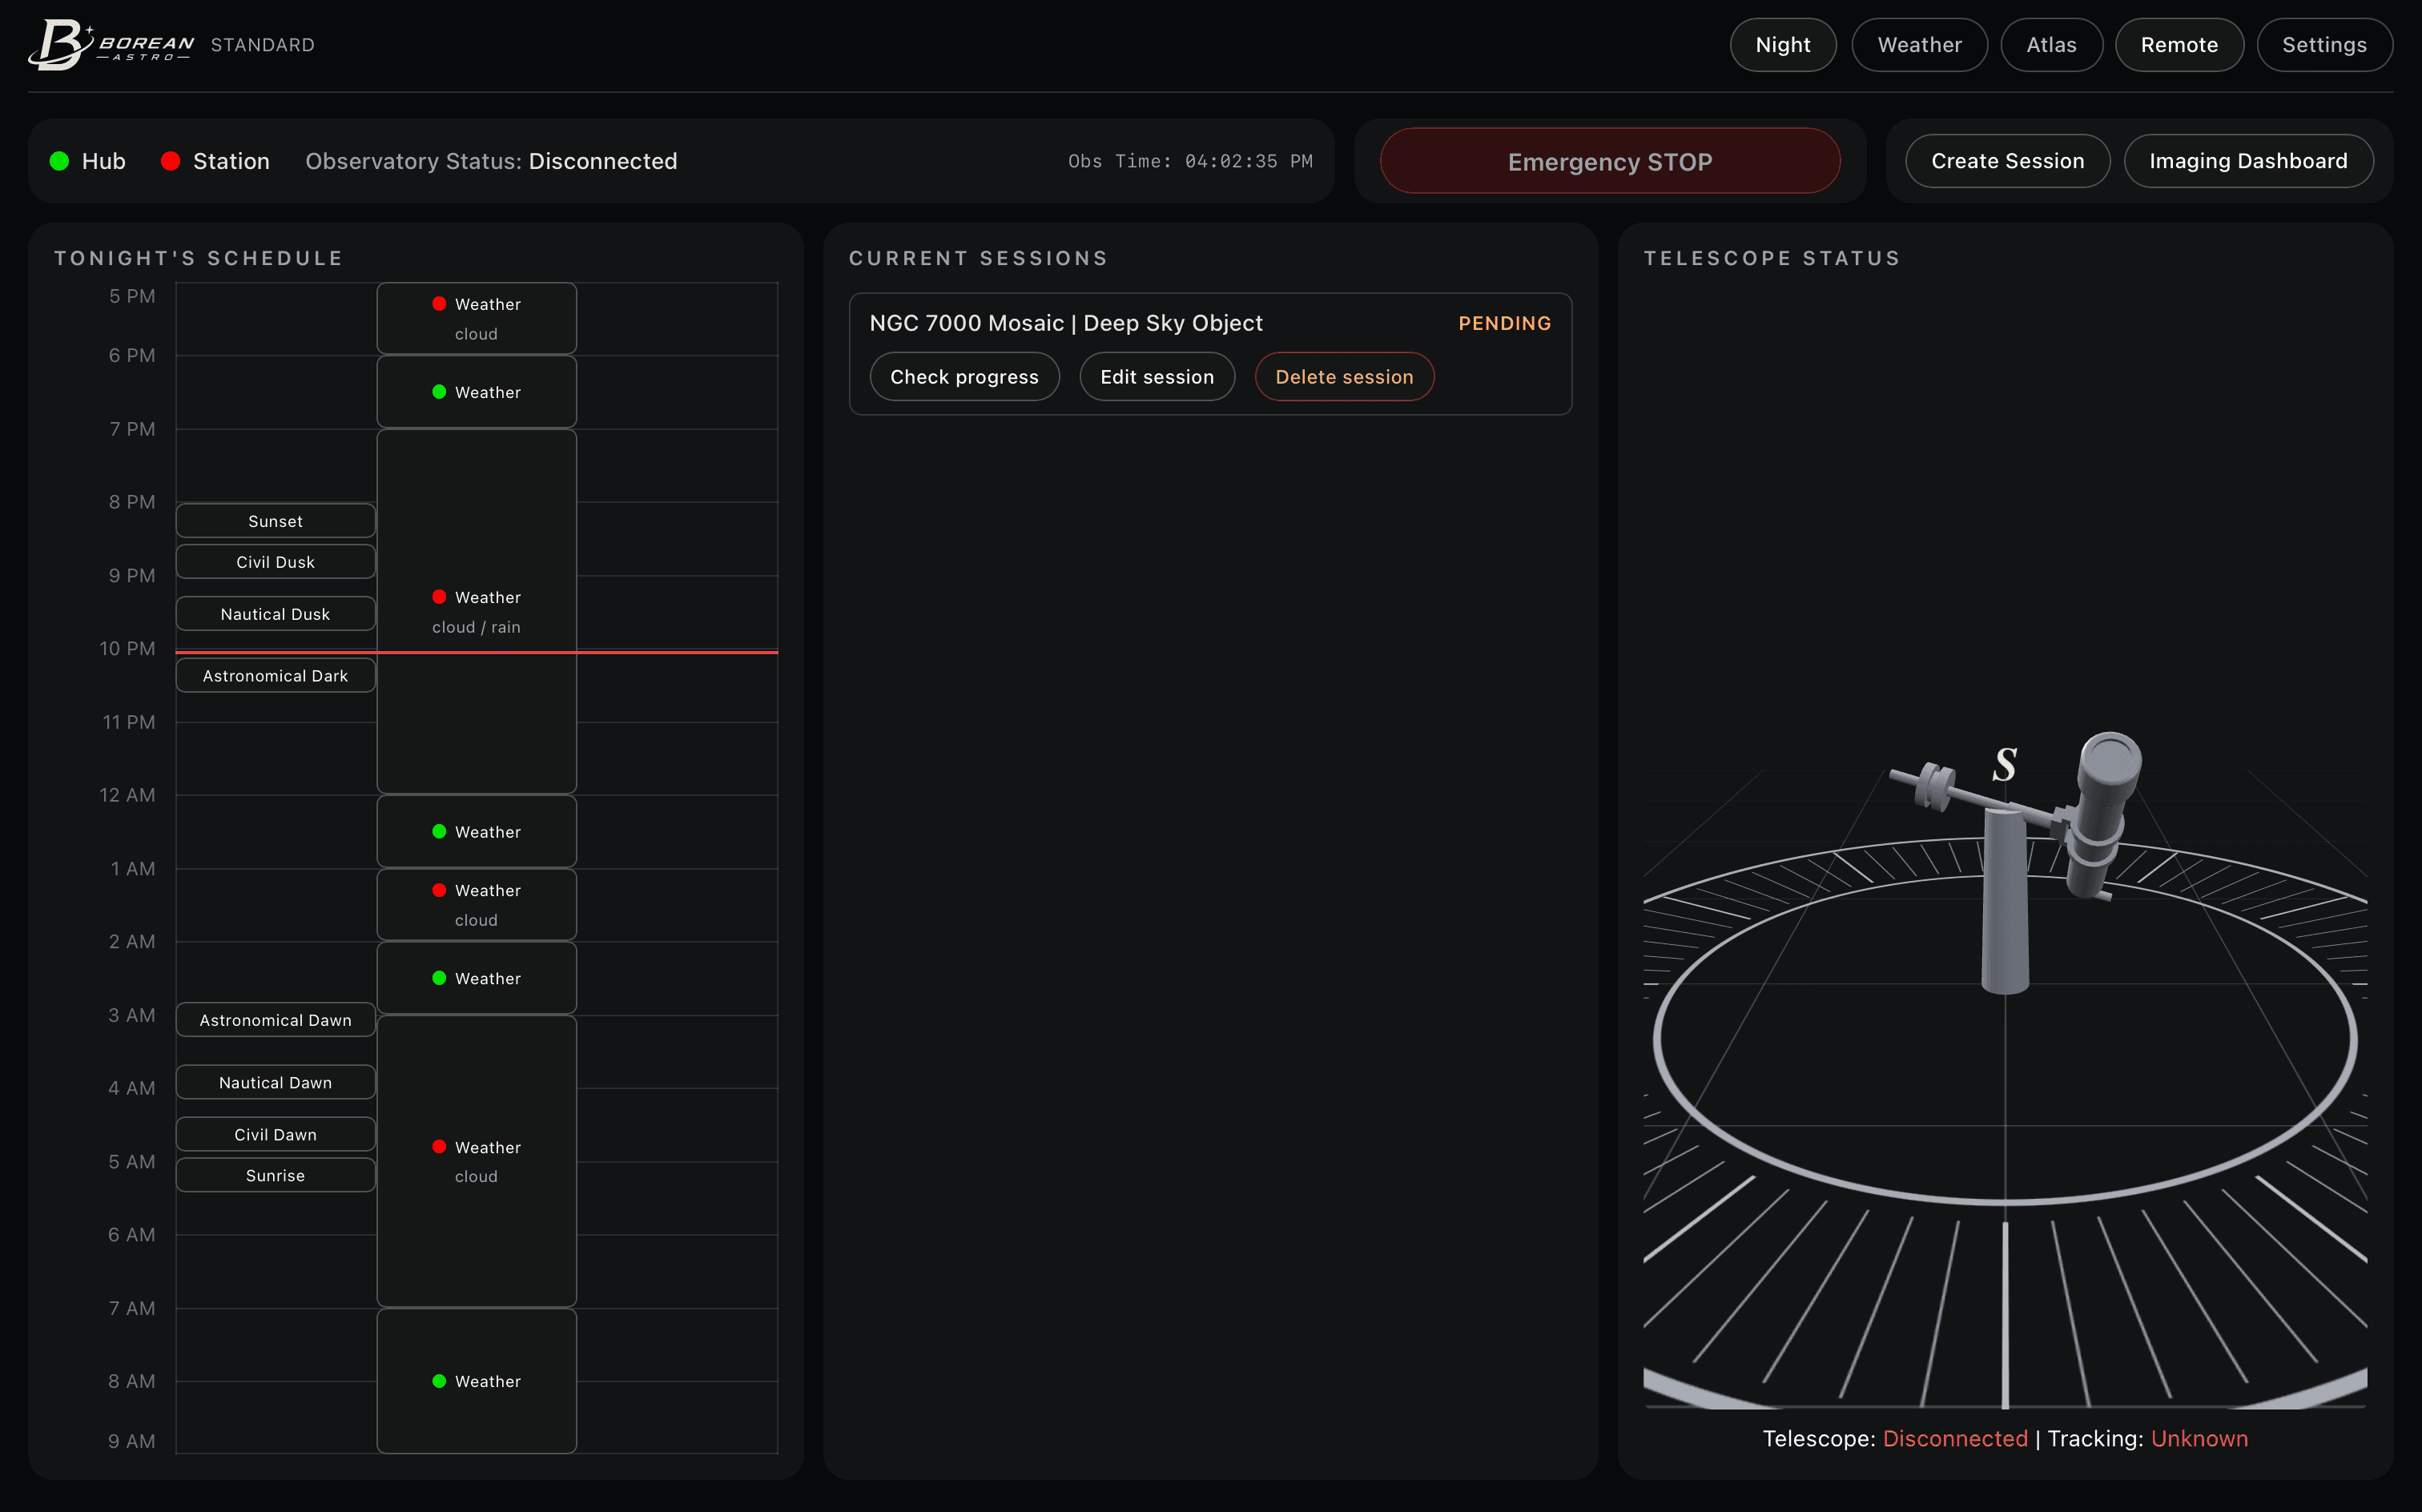
Task: Click the red Station status indicator
Action: click(x=170, y=161)
